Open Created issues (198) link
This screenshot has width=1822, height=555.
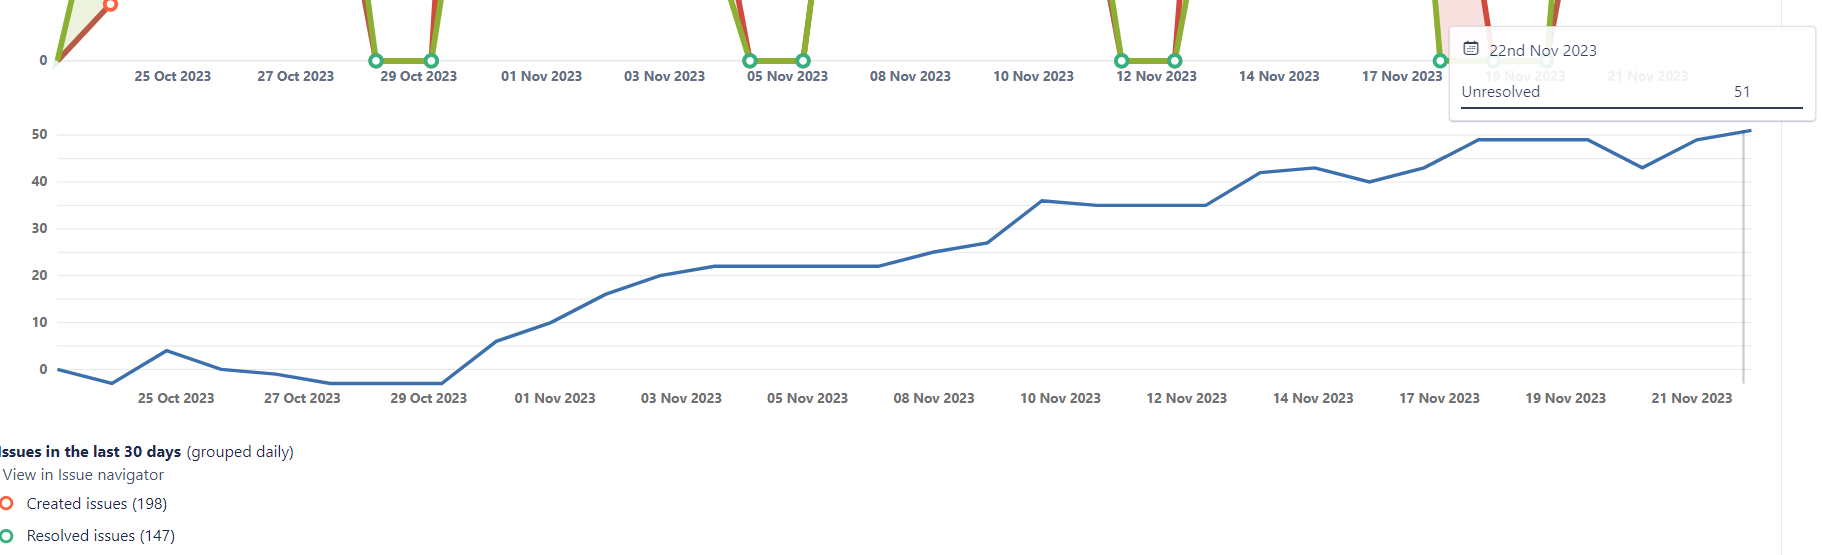point(97,504)
